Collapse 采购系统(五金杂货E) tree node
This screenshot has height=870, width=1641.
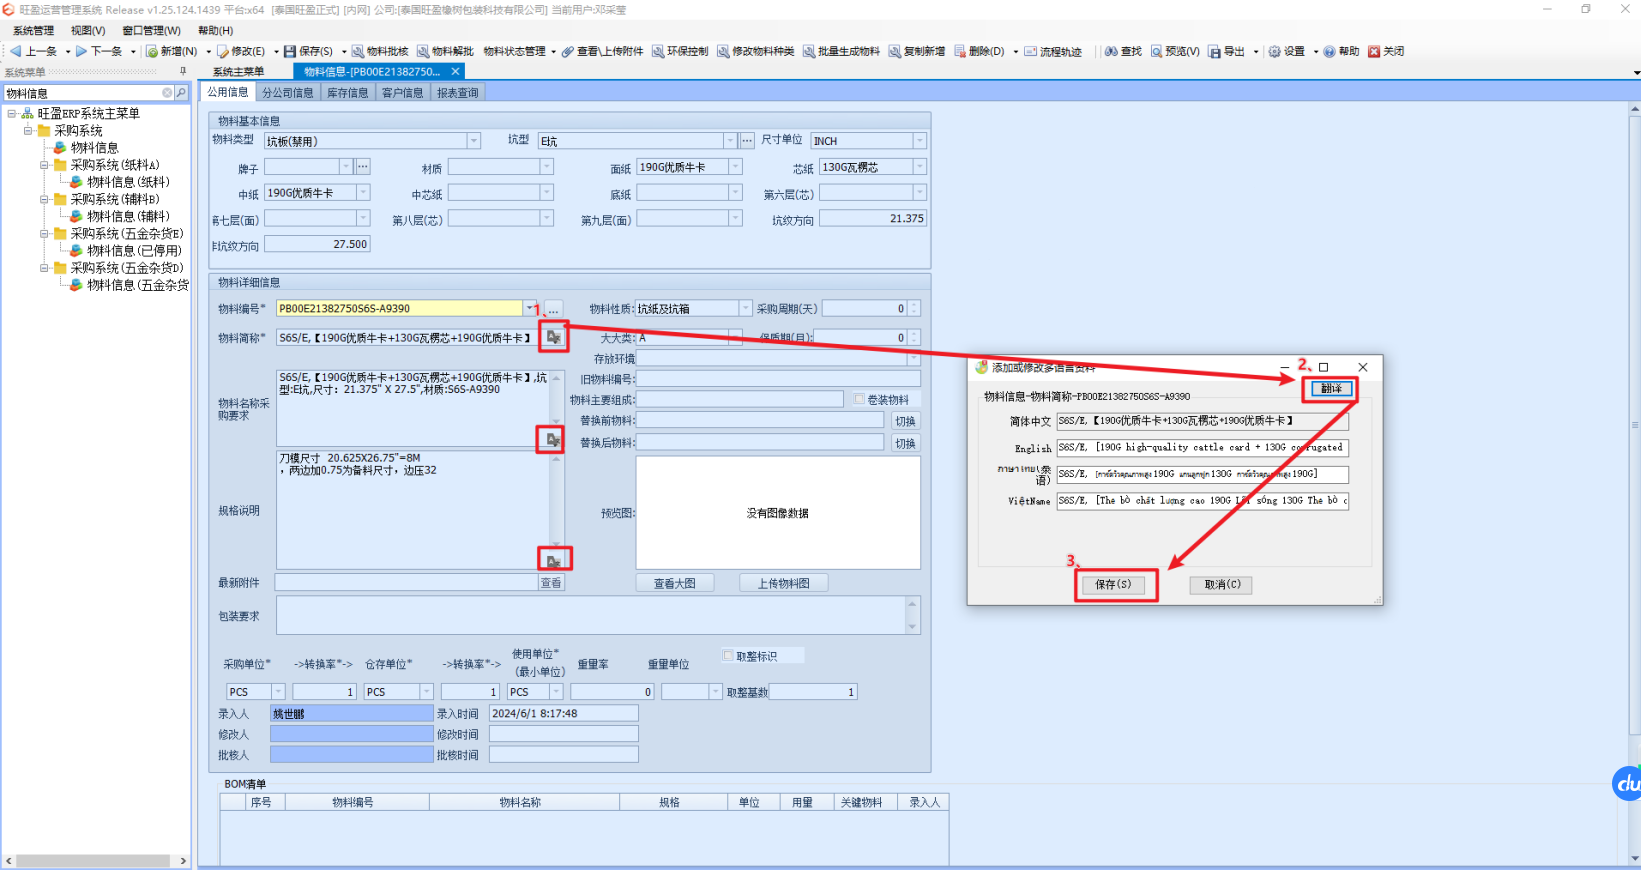[44, 233]
